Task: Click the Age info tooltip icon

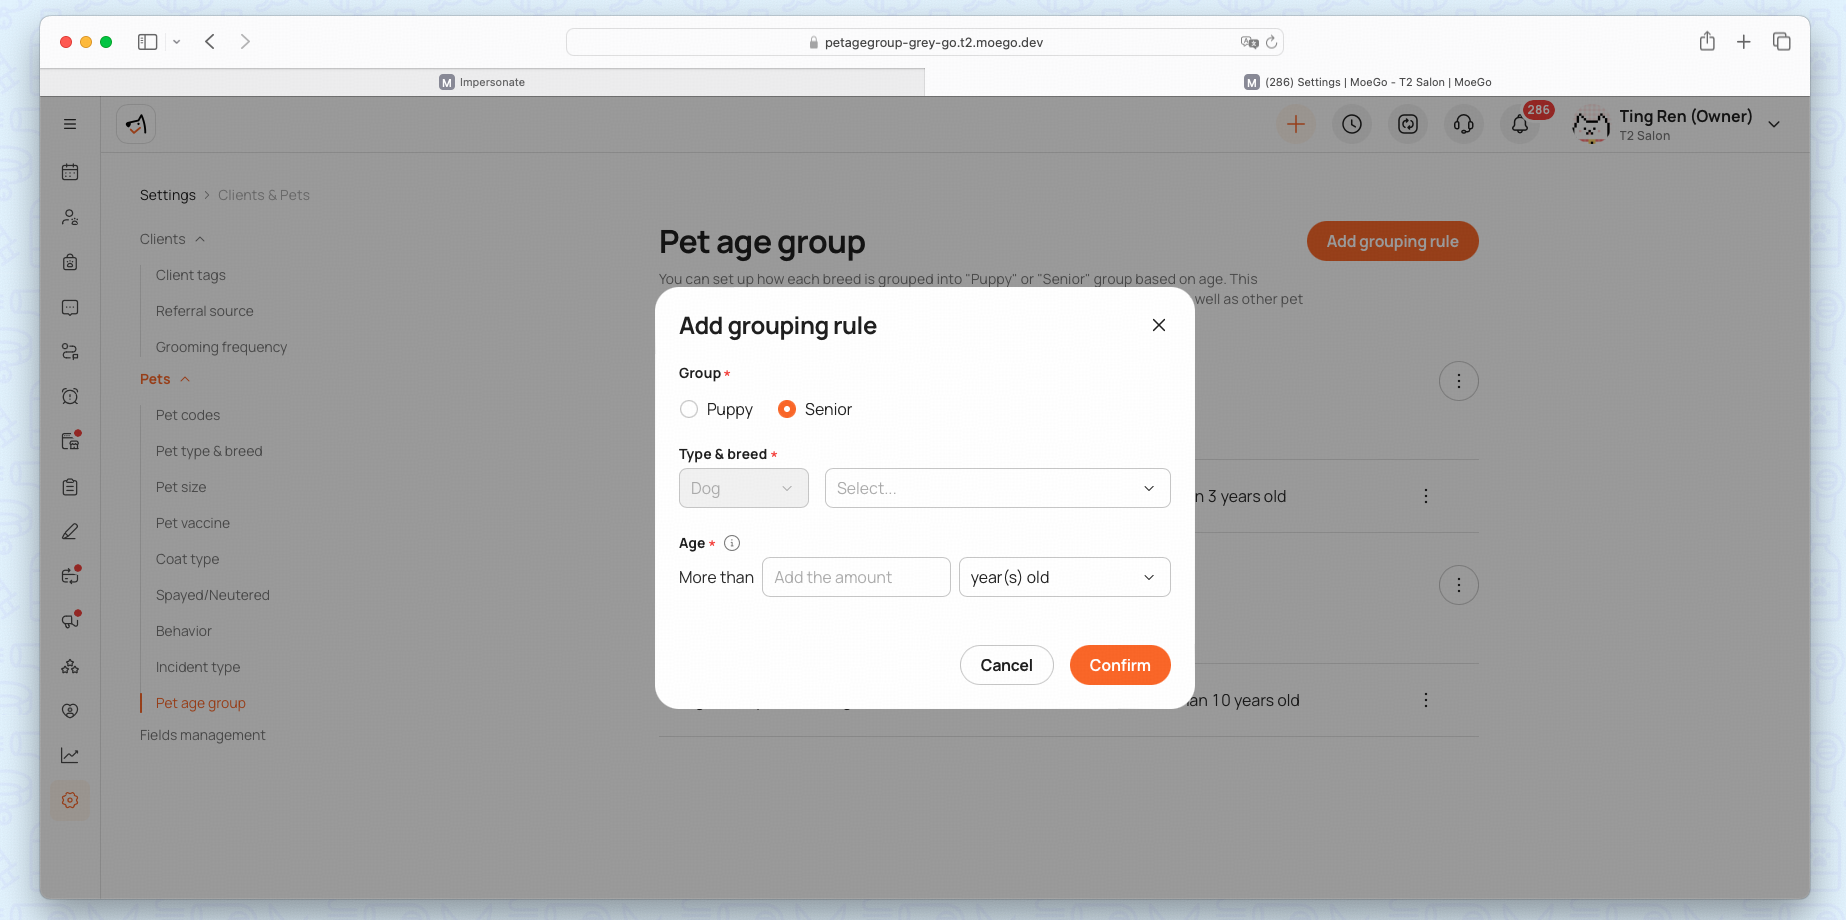Action: click(x=732, y=543)
